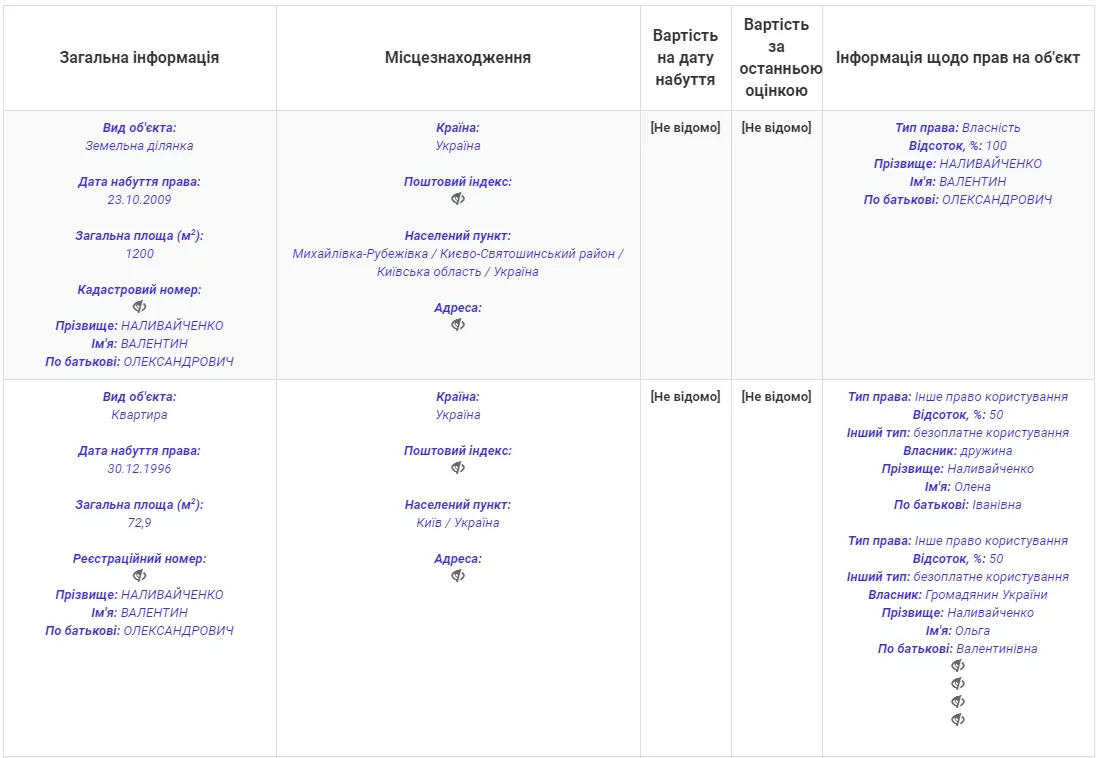Screen dimensions: 1116x758
Task: Click hidden icon under Кадастровий номер
Action: point(139,307)
